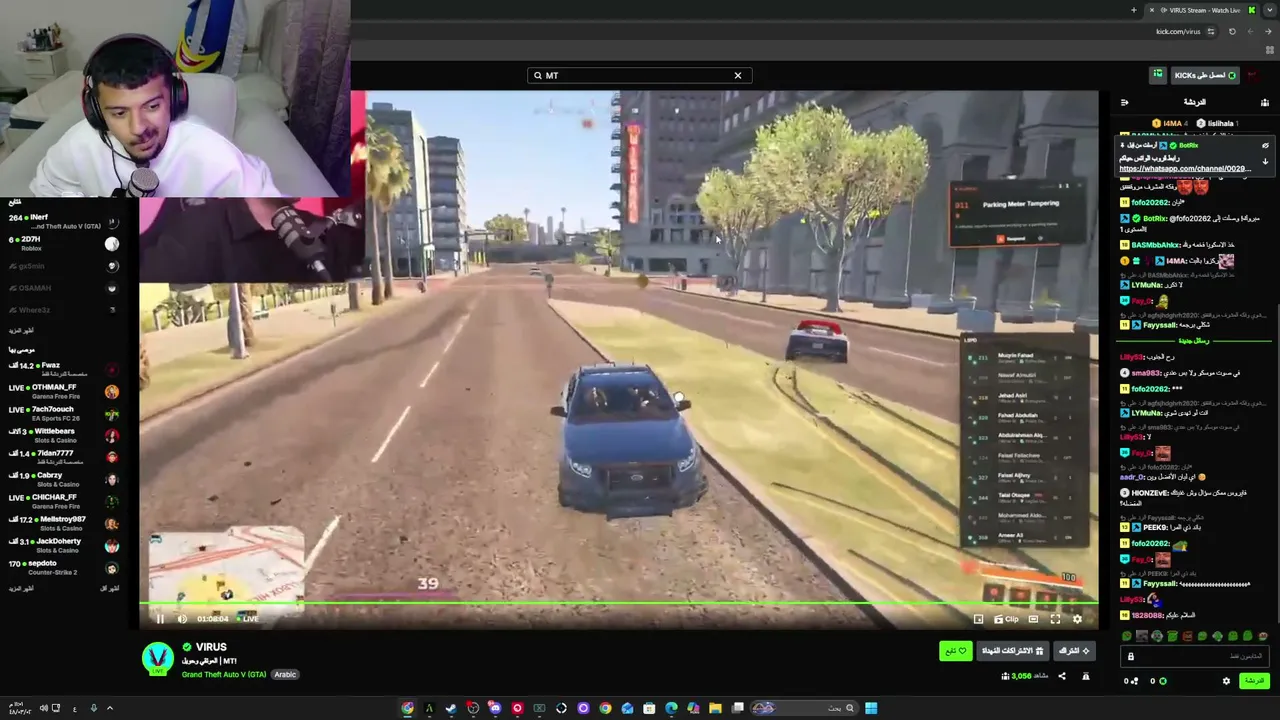
Task: Jump to LIVE in the player
Action: [x=247, y=619]
